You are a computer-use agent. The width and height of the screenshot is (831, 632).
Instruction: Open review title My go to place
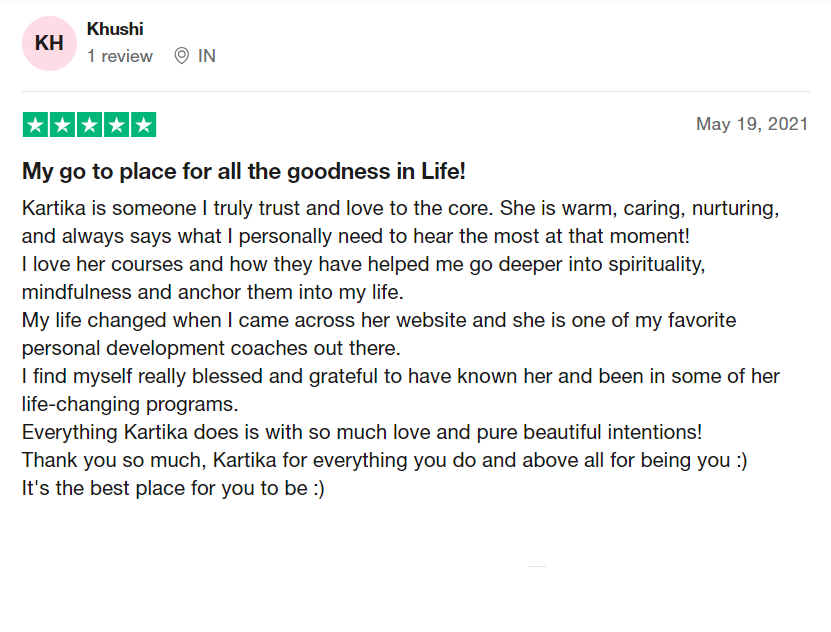244,172
